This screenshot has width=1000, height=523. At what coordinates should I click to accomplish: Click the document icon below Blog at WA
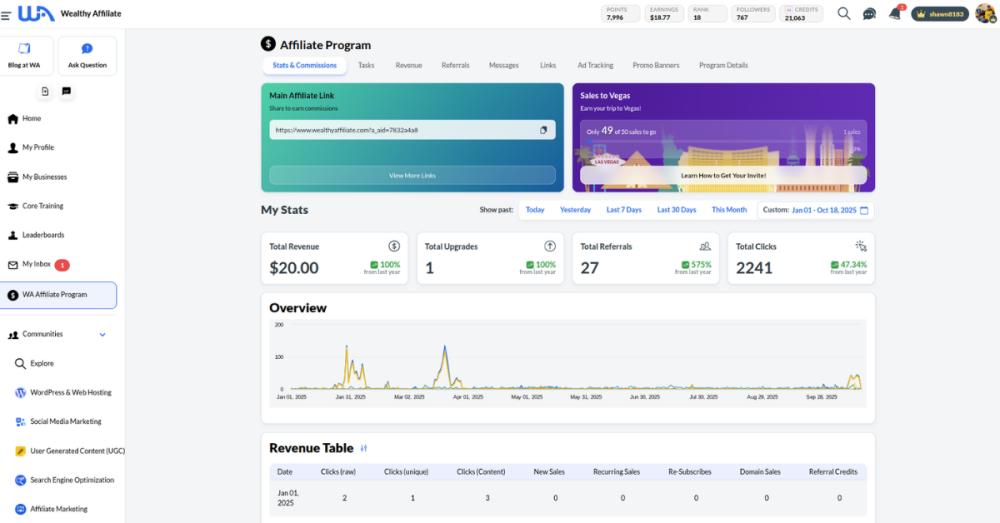46,91
